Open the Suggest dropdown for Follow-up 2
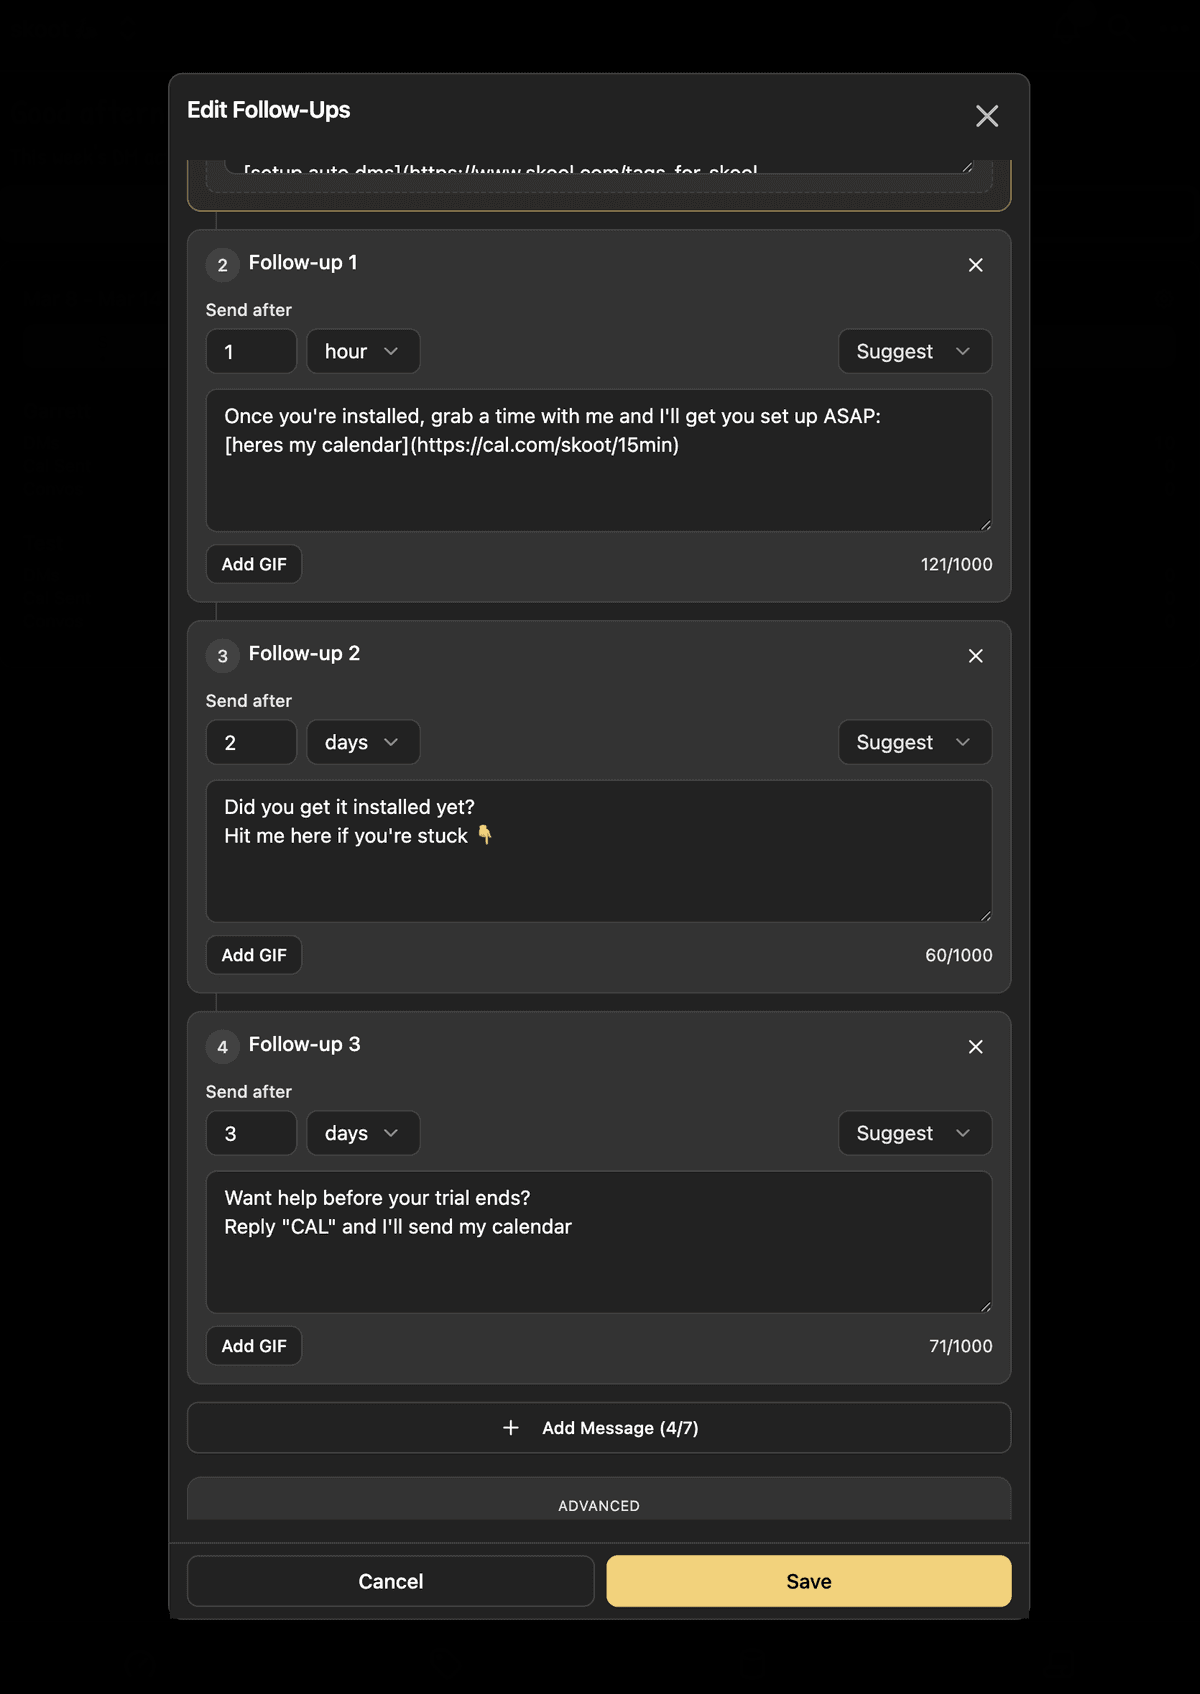Image resolution: width=1200 pixels, height=1694 pixels. click(x=913, y=742)
